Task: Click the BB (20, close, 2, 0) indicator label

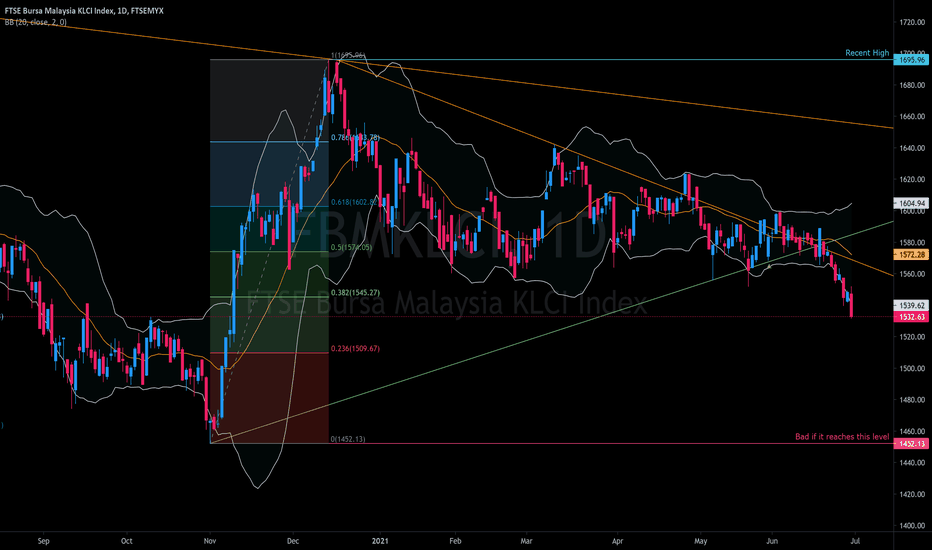Action: [x=36, y=22]
